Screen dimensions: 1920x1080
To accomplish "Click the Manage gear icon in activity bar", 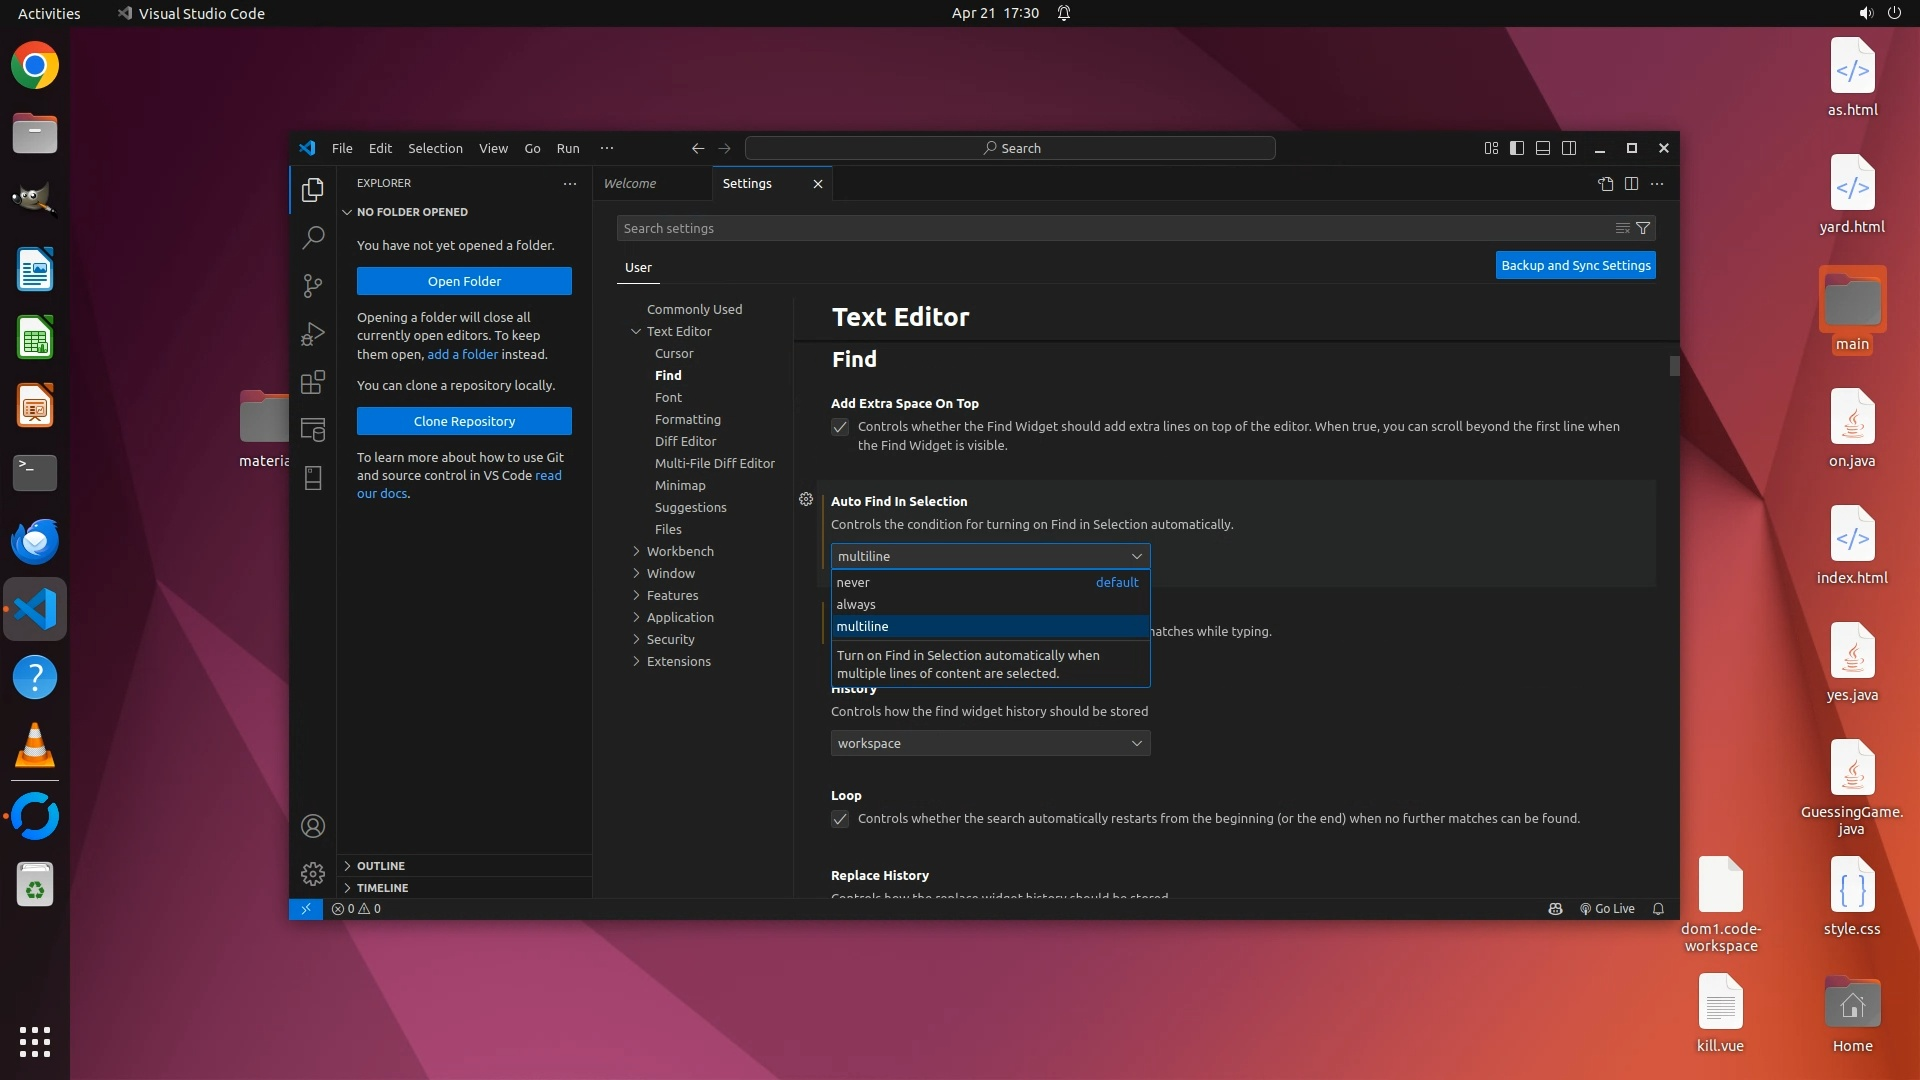I will (x=313, y=874).
